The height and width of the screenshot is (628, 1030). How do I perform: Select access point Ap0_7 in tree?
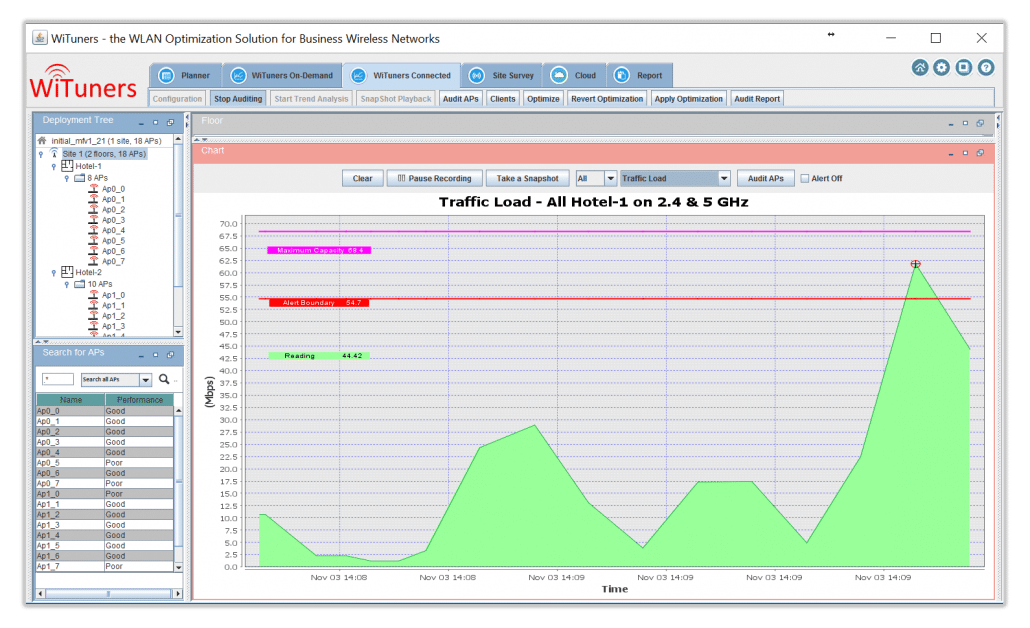click(112, 261)
